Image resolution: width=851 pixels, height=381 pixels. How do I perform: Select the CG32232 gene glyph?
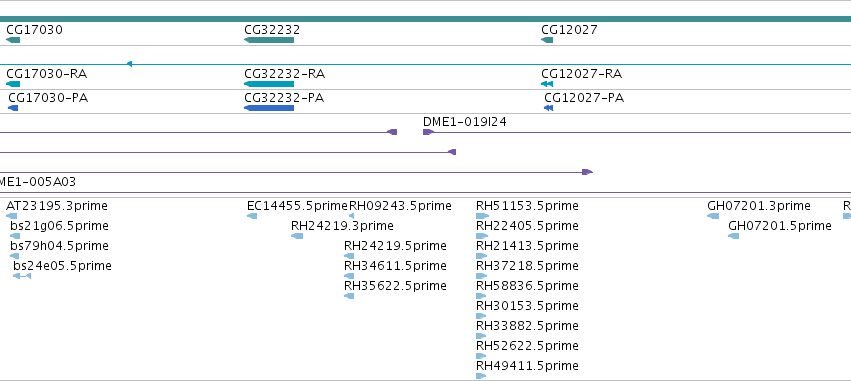click(x=269, y=40)
